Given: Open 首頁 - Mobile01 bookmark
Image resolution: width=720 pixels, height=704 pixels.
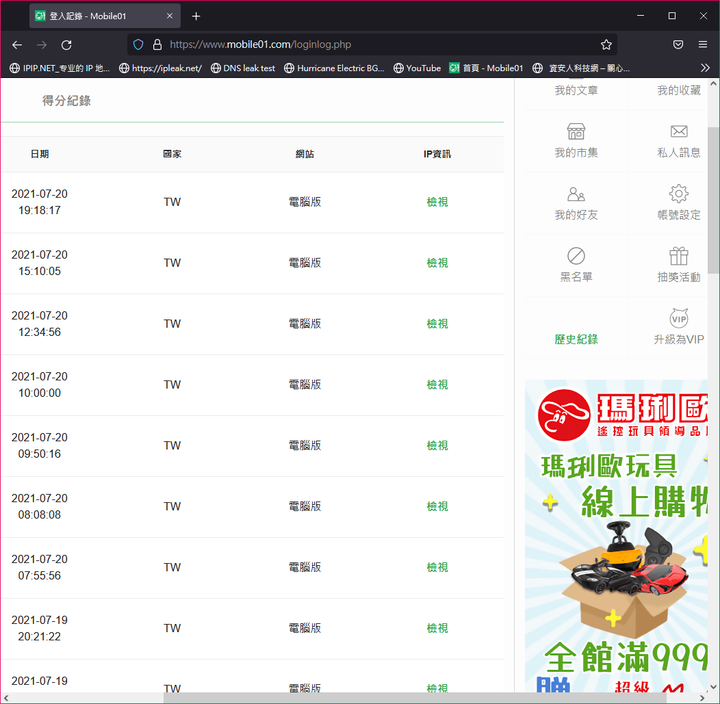Looking at the screenshot, I should [486, 68].
